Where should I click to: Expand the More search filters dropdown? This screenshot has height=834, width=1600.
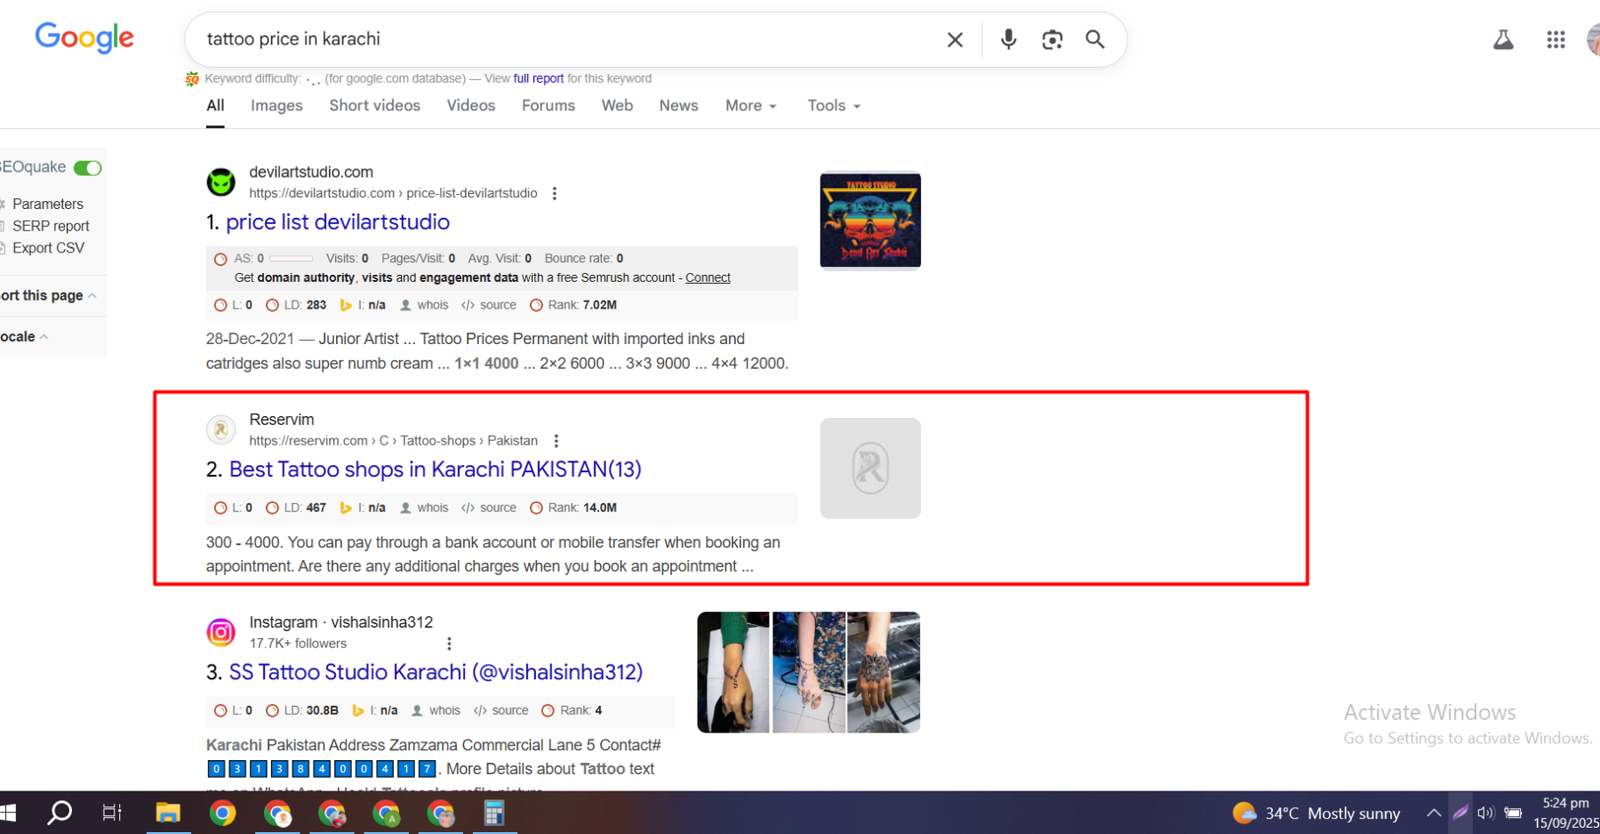[x=750, y=105]
